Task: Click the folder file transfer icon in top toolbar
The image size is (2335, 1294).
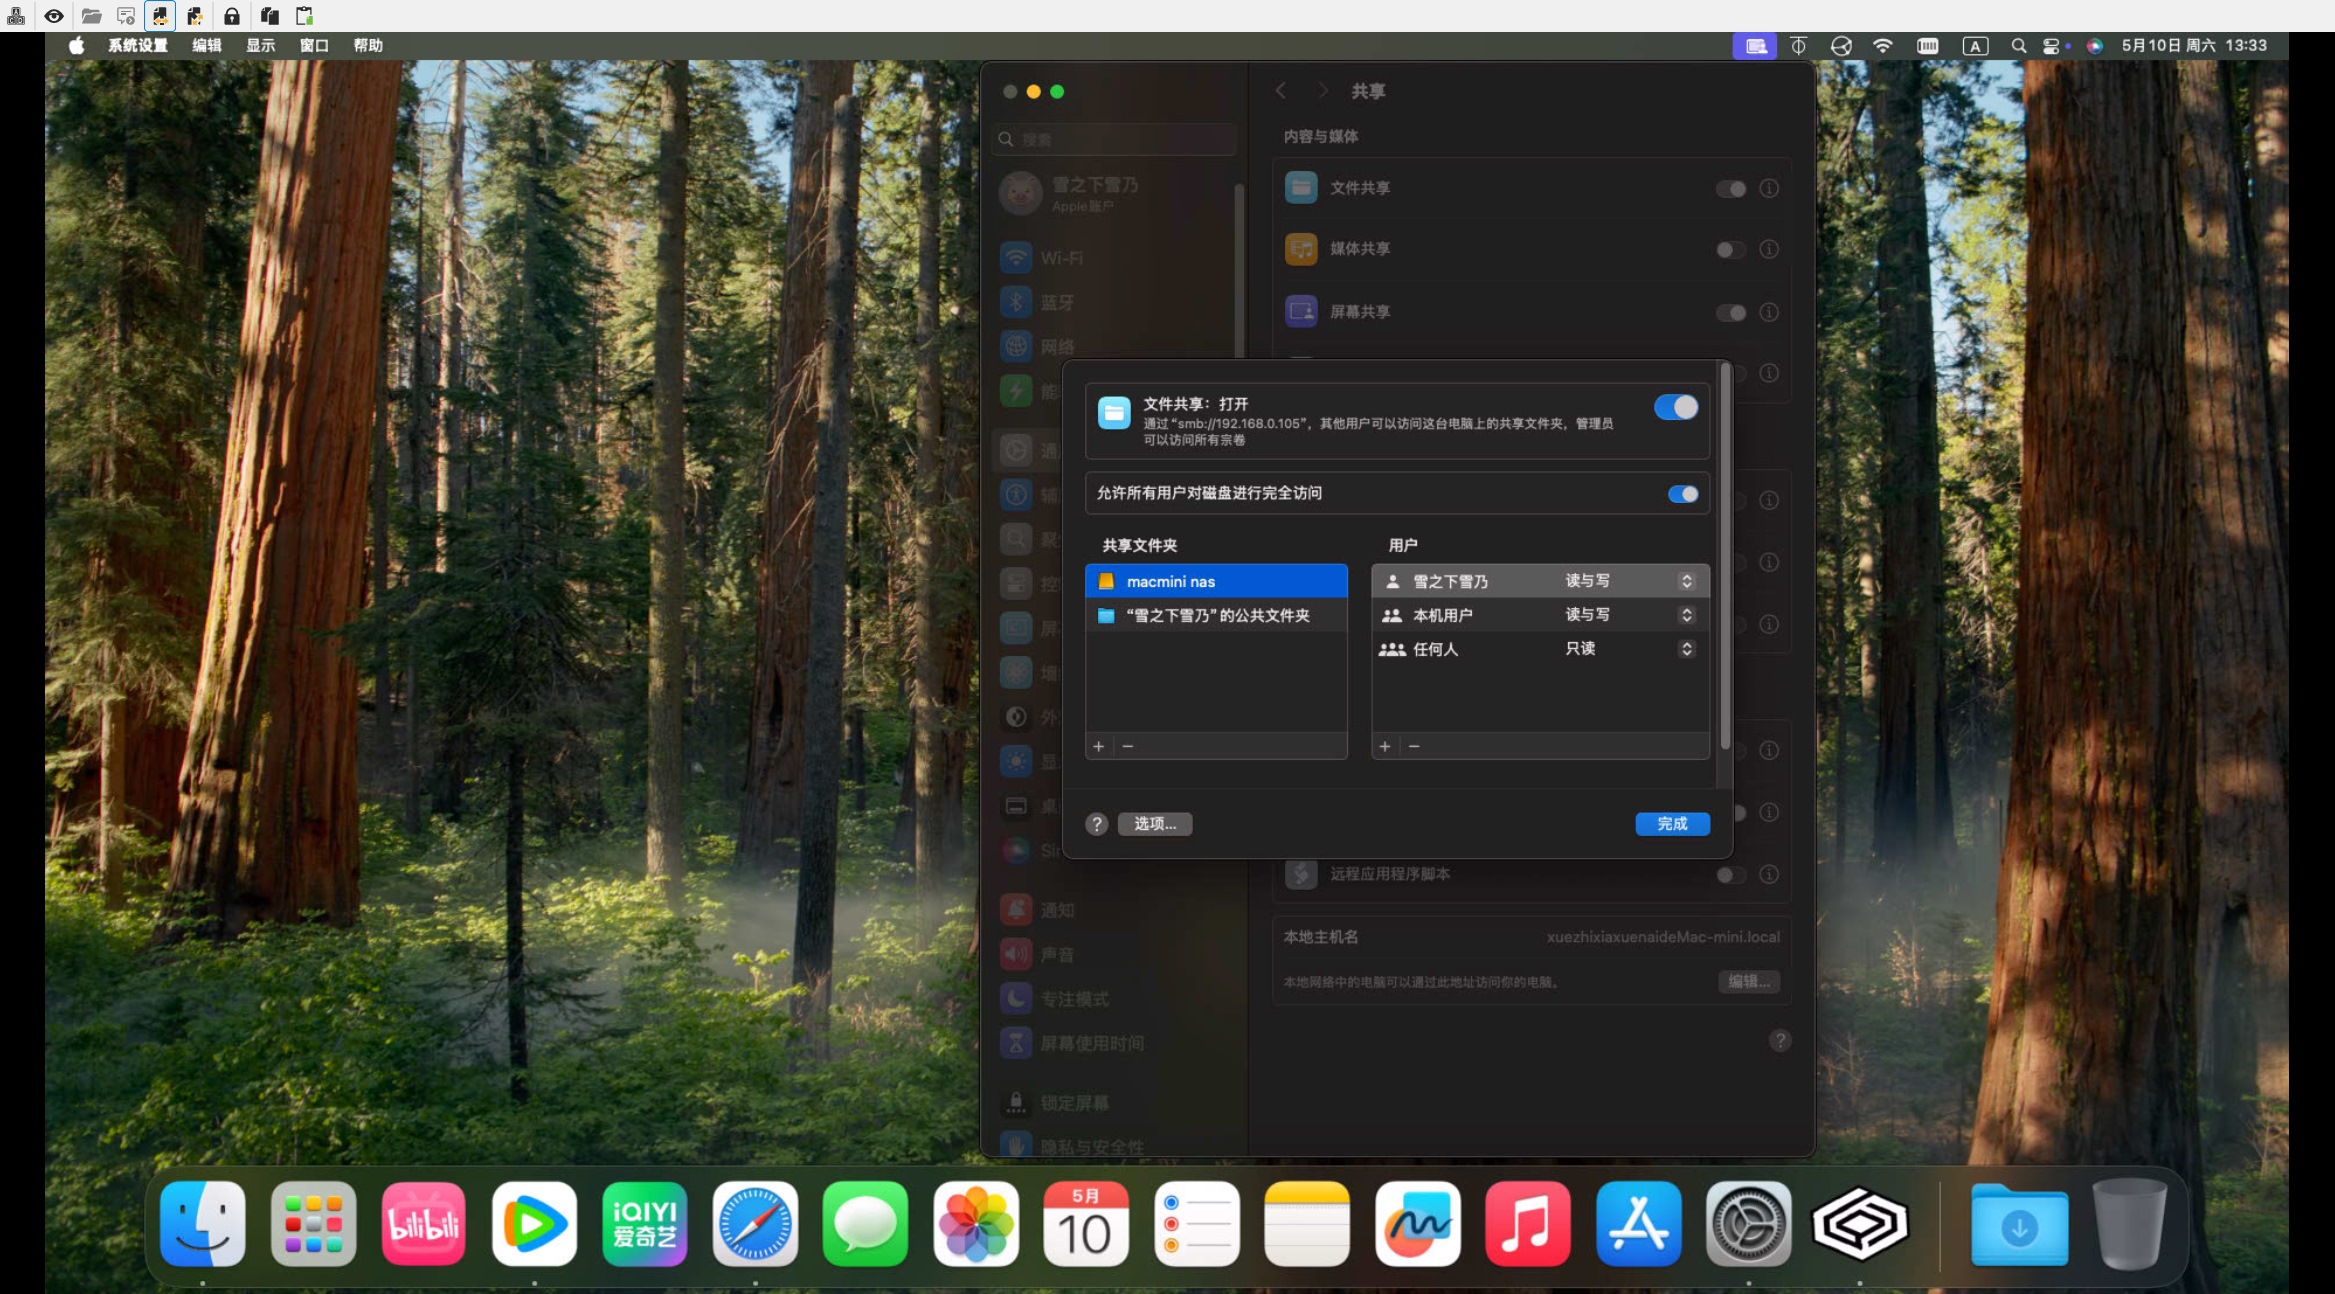Action: [91, 16]
